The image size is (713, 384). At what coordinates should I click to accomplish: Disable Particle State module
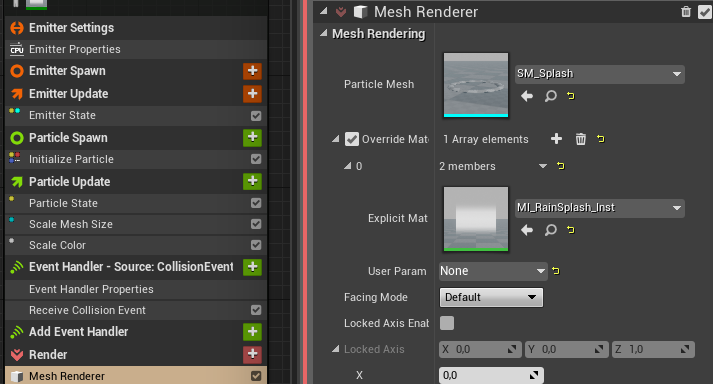(256, 203)
